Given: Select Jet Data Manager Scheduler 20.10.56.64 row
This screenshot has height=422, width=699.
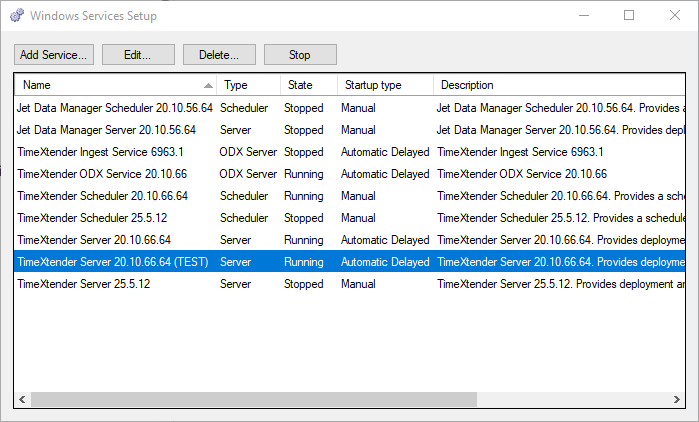Looking at the screenshot, I should [350, 108].
